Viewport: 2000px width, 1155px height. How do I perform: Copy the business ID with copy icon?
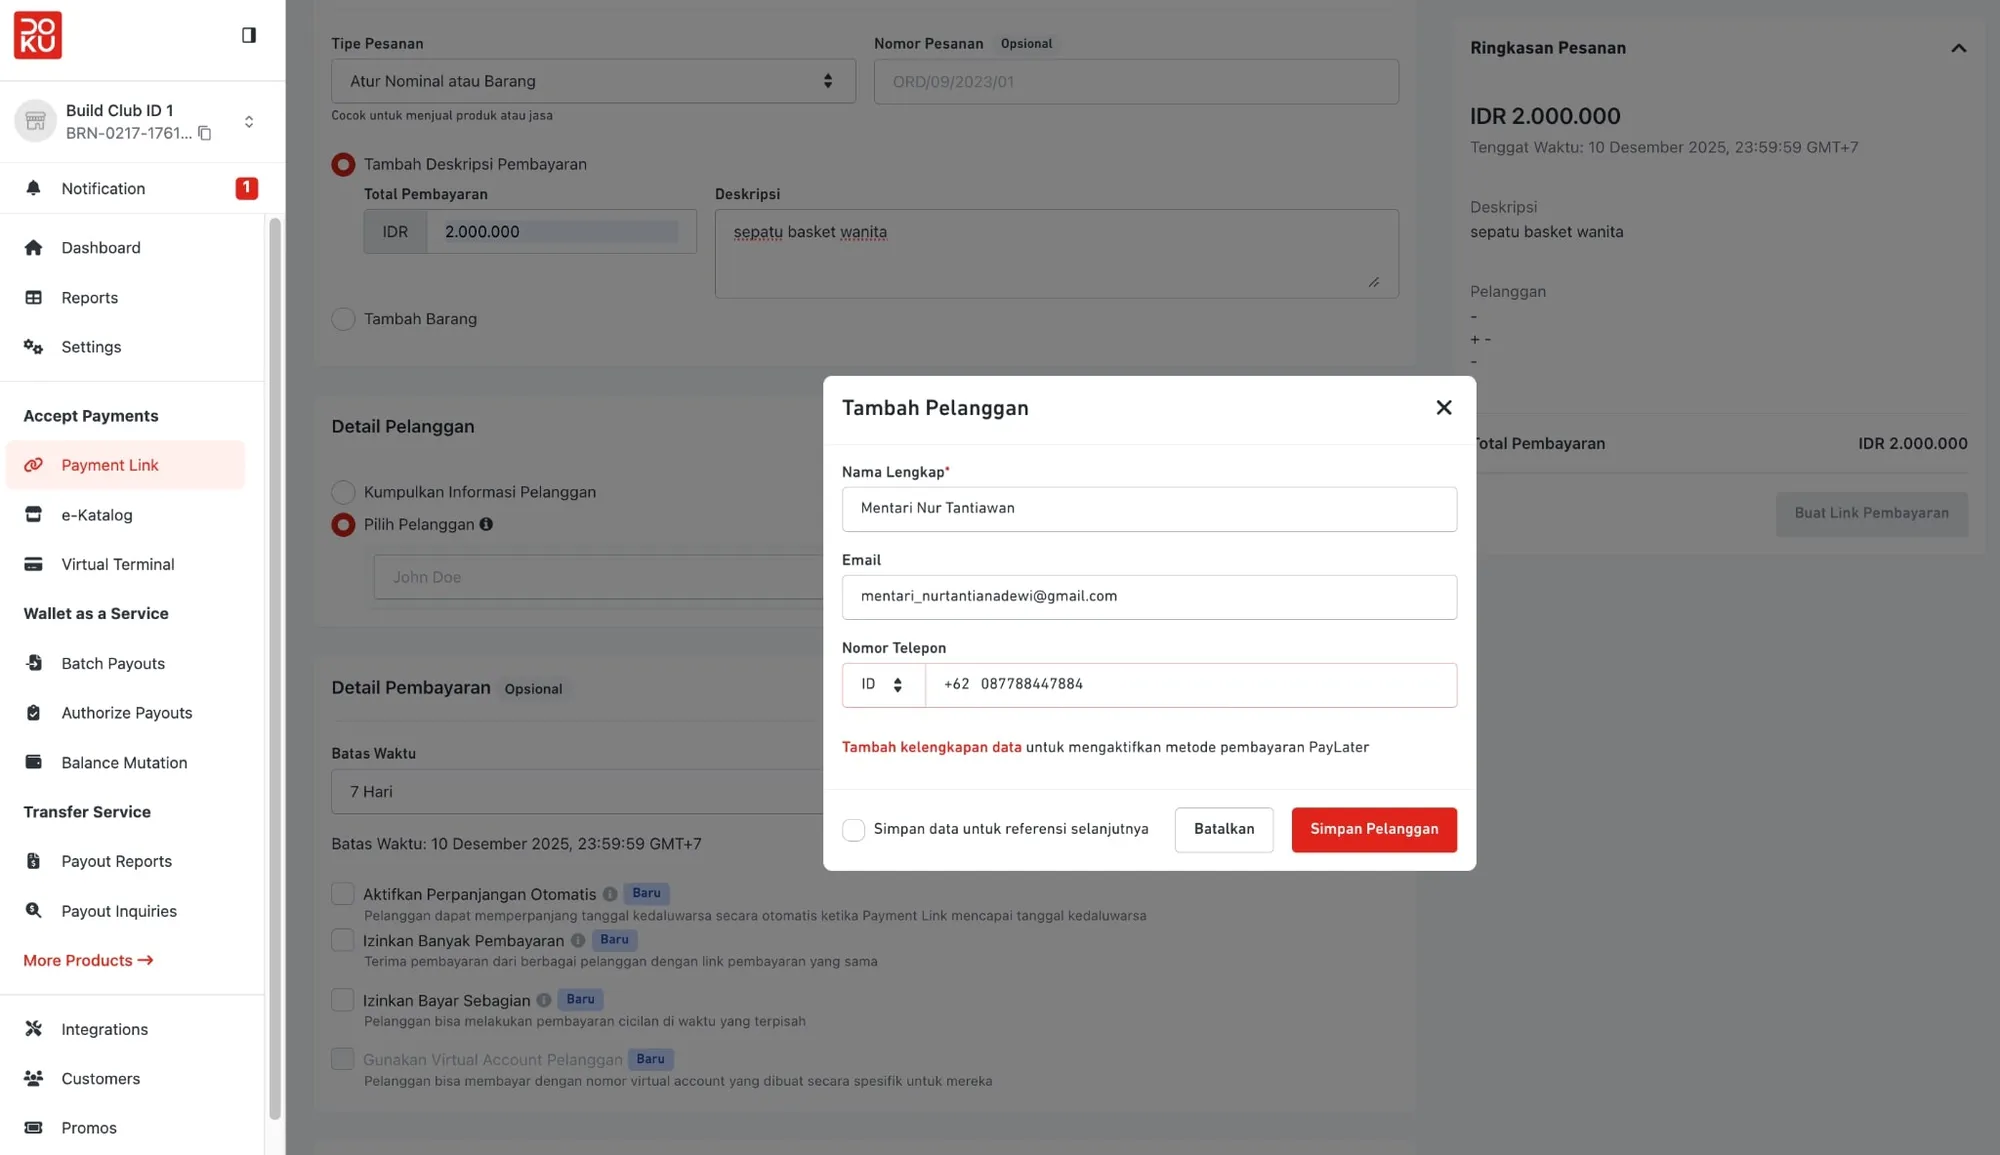205,133
